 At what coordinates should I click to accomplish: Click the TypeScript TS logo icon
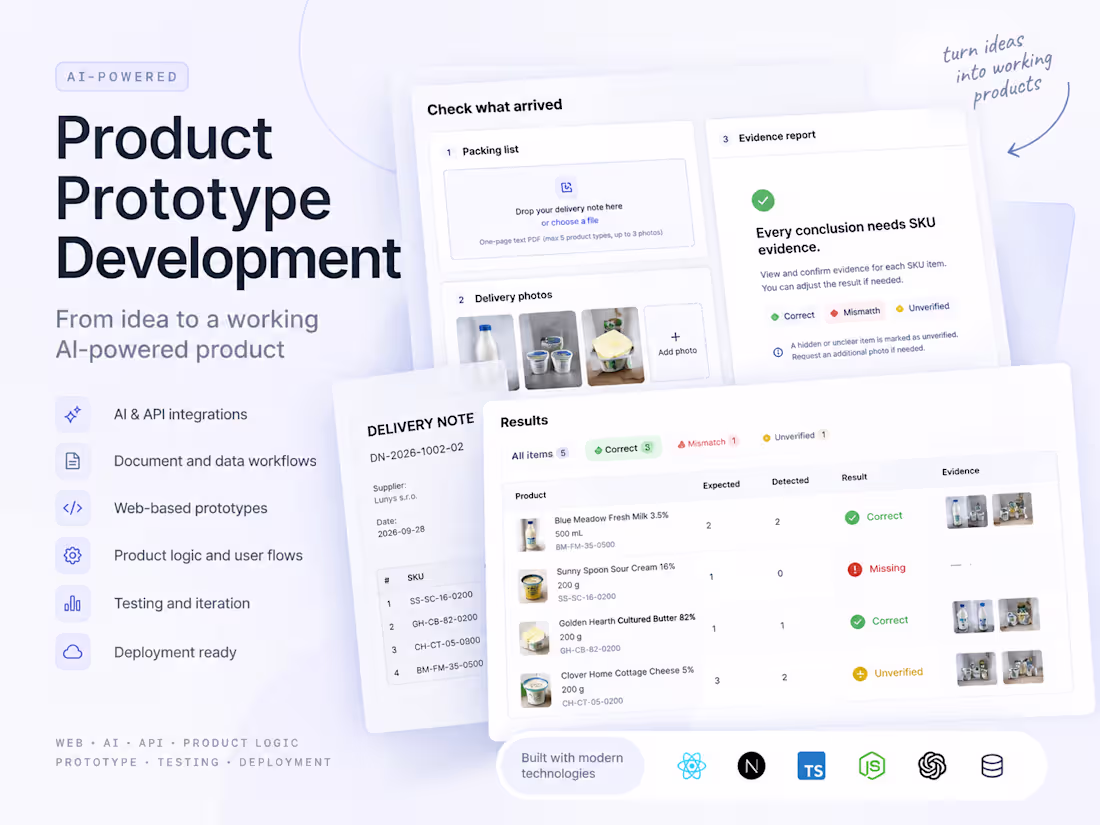[x=812, y=766]
